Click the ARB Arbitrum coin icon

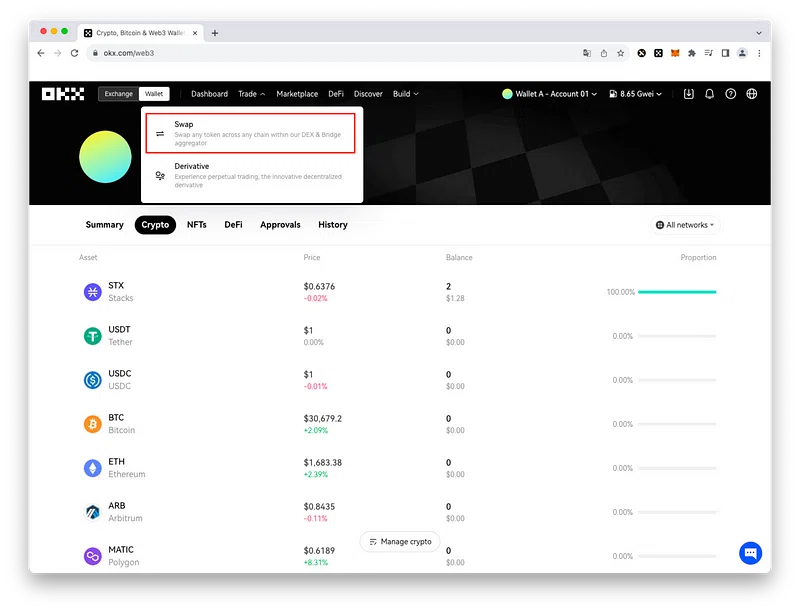[x=92, y=512]
